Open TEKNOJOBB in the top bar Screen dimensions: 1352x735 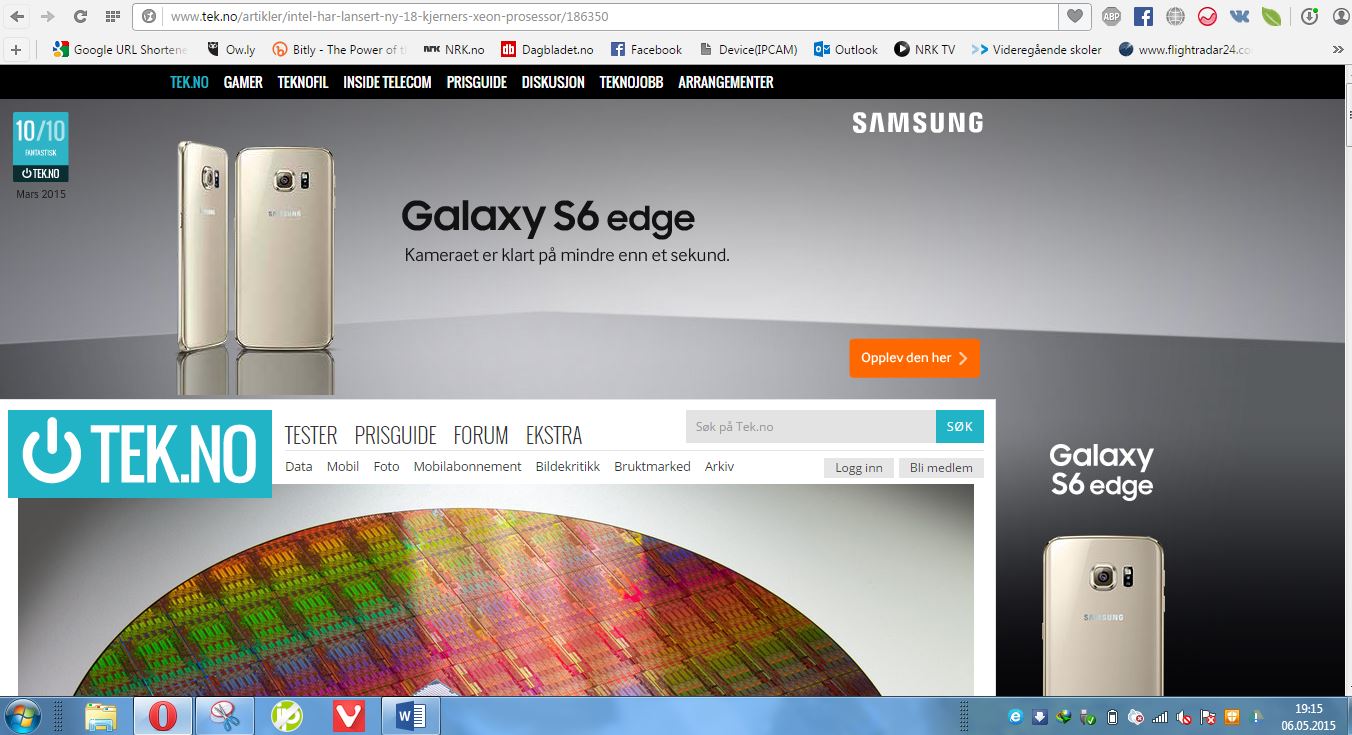631,82
